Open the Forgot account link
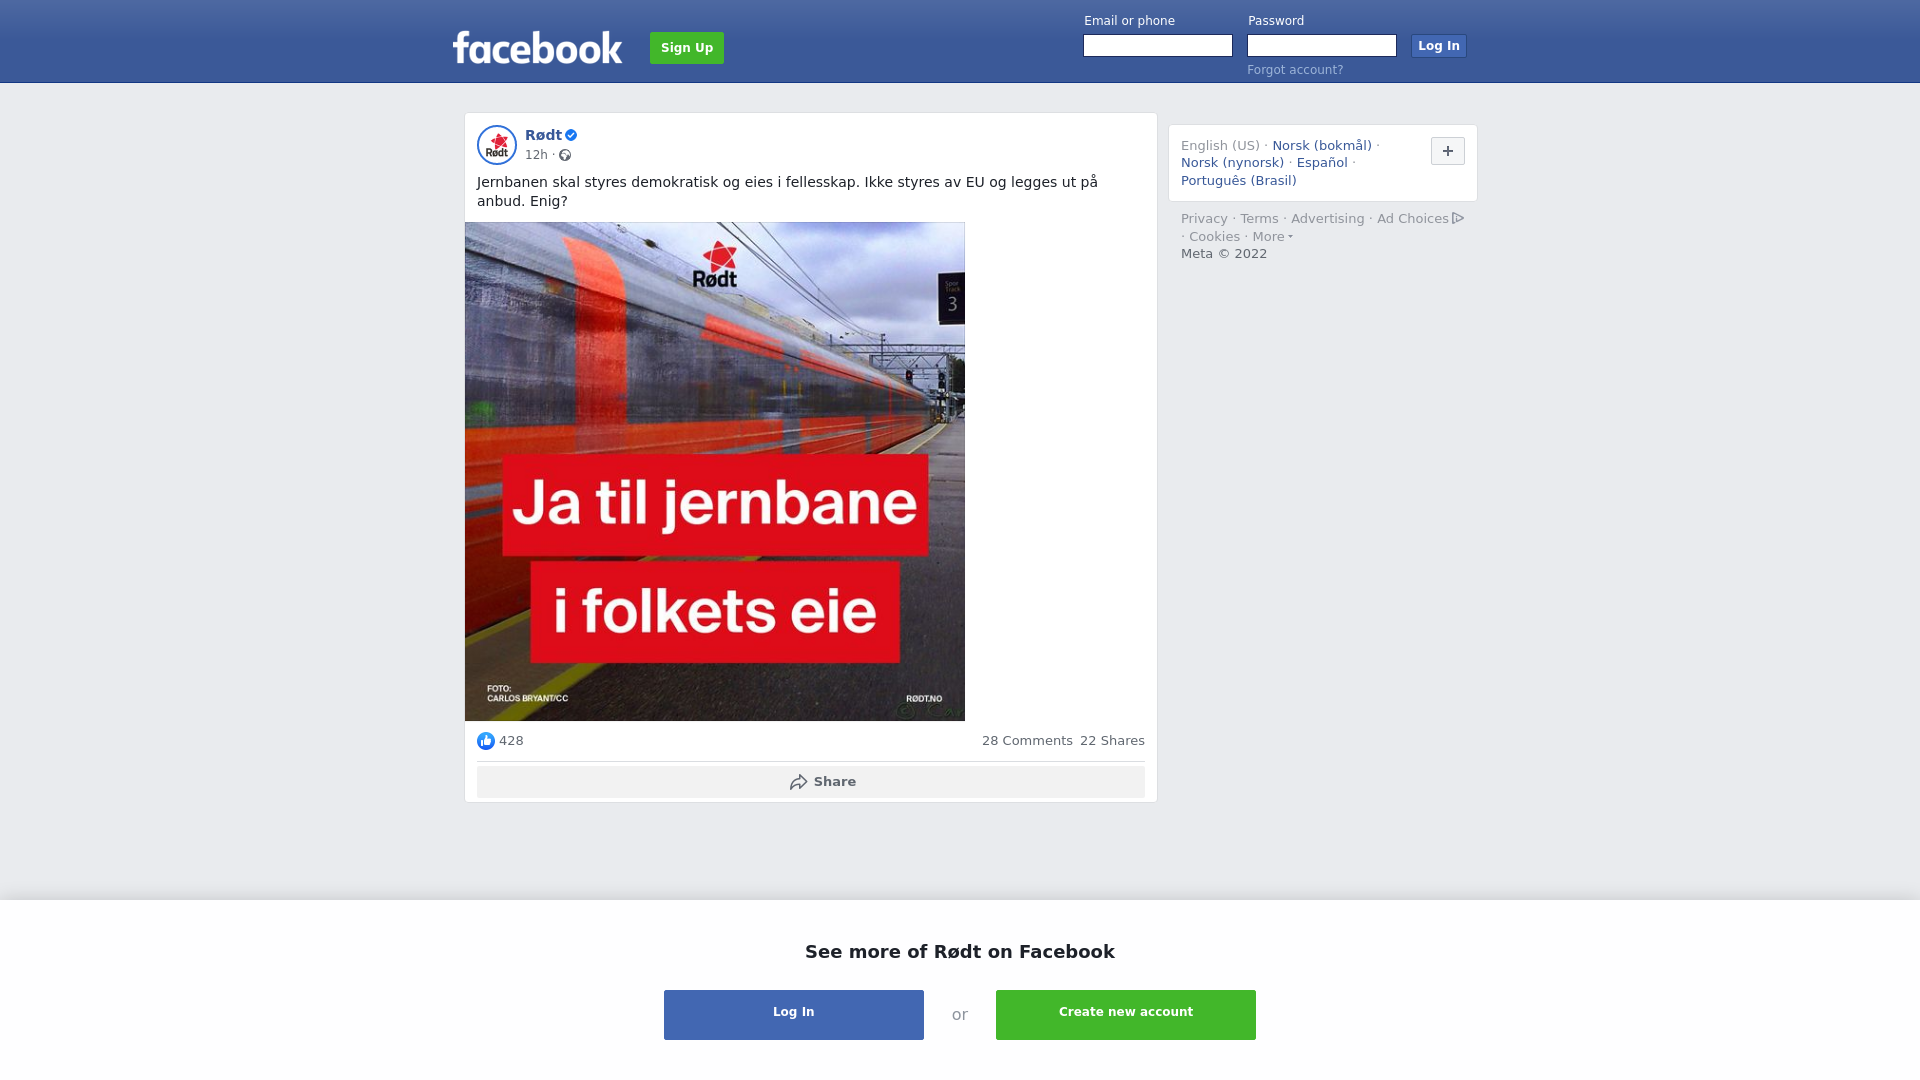Screen dimensions: 1920x1080 tap(1295, 70)
